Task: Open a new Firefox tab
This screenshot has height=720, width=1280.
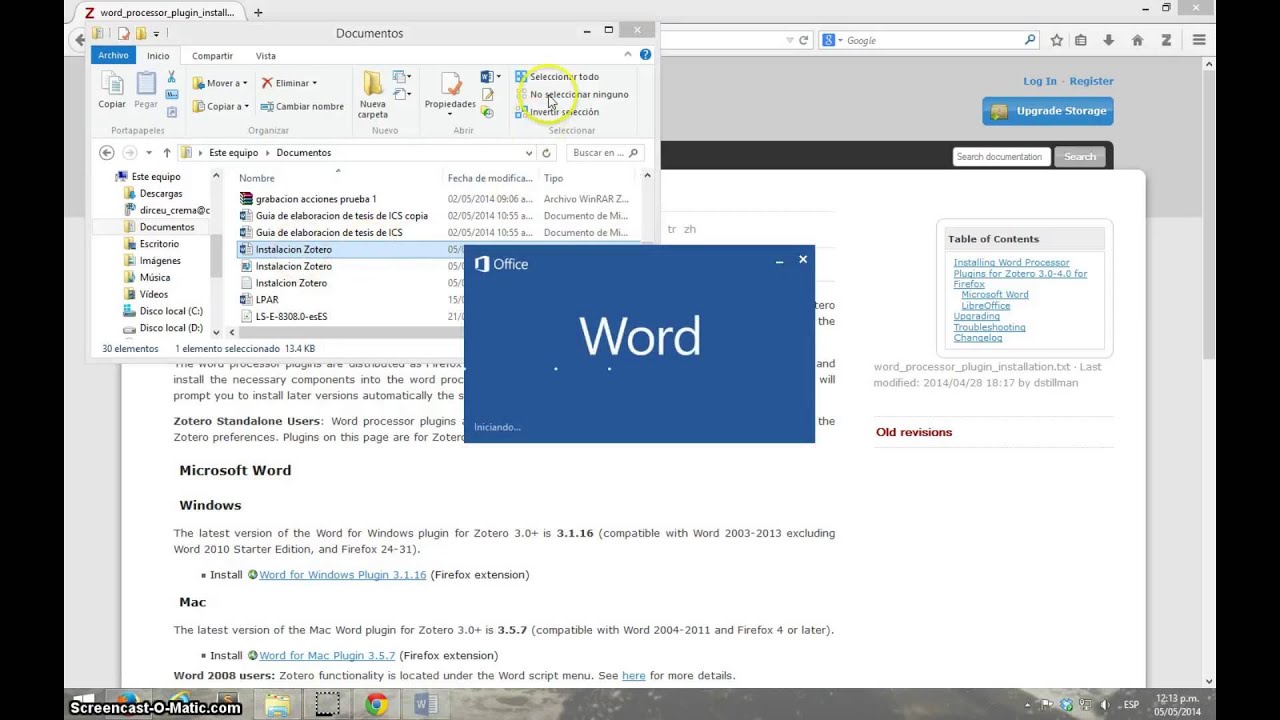Action: point(258,12)
